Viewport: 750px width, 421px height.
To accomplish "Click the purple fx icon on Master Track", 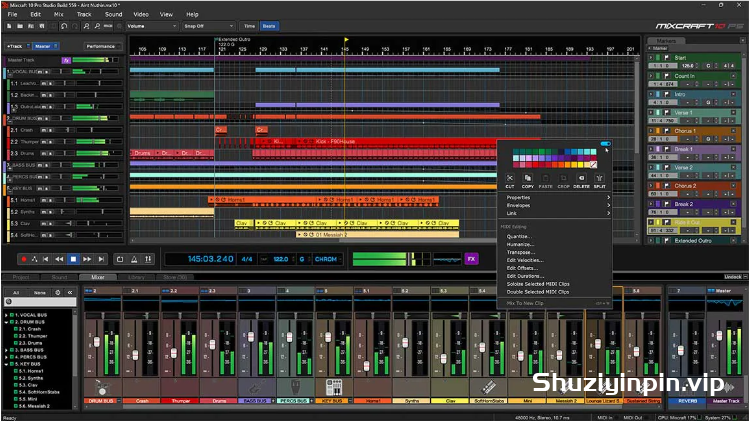I will (x=66, y=60).
